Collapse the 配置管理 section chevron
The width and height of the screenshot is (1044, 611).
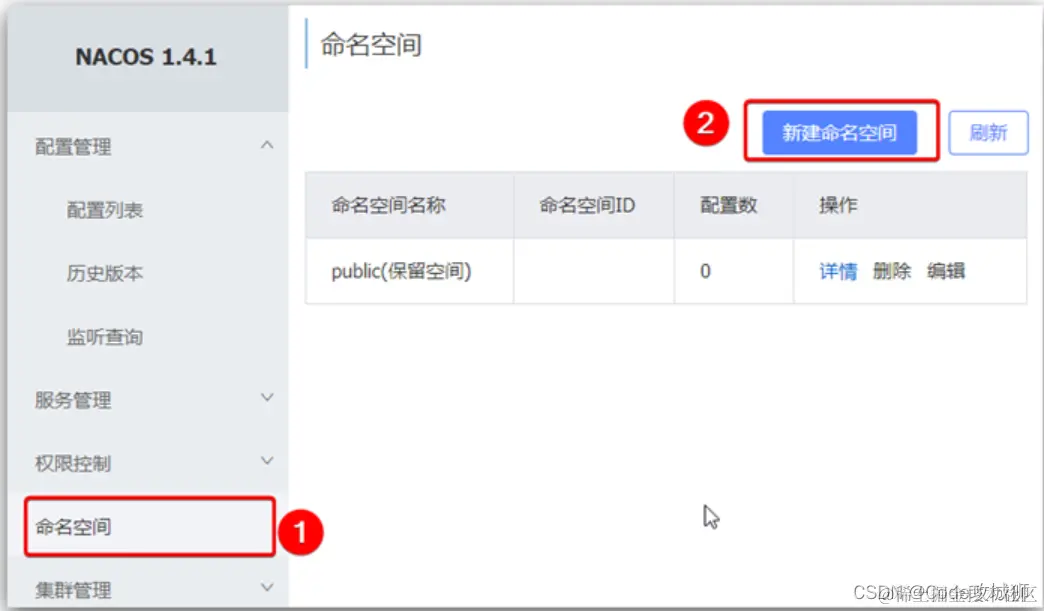coord(267,145)
